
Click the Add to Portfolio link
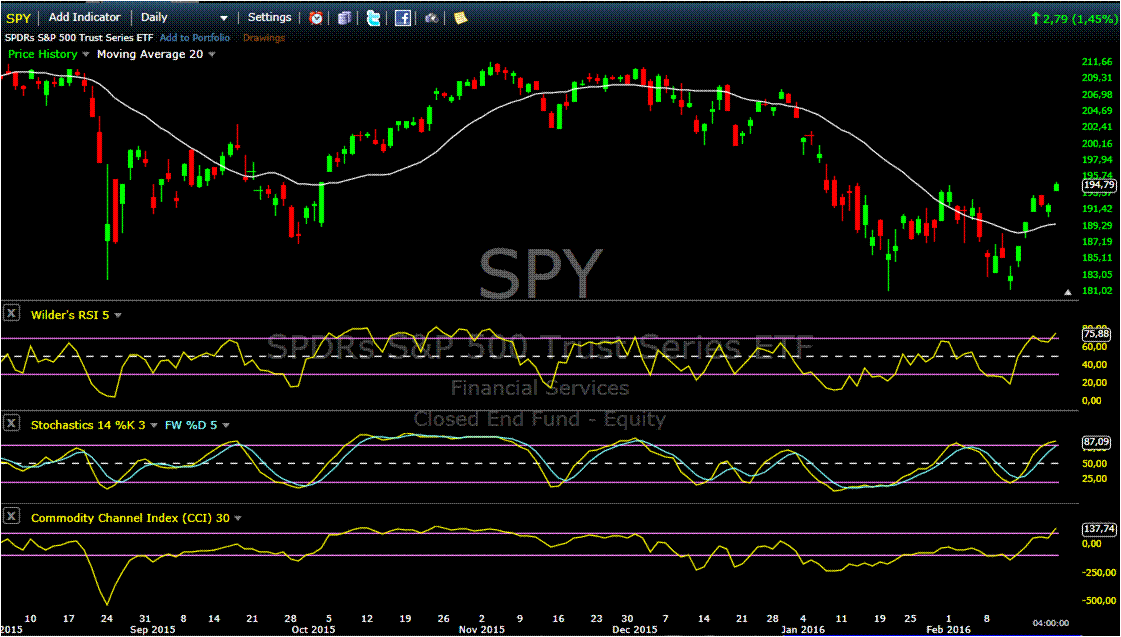pos(195,37)
